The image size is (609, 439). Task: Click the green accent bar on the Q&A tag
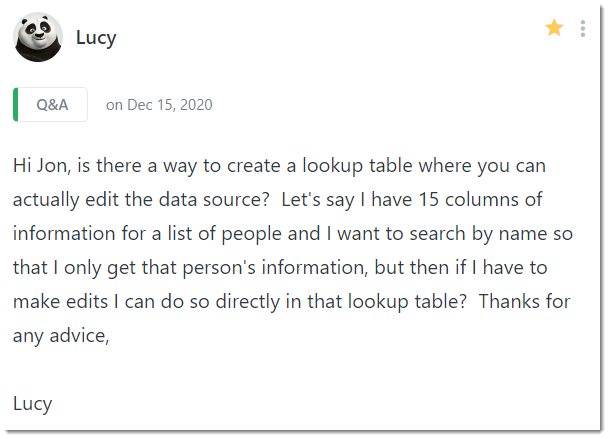16,105
